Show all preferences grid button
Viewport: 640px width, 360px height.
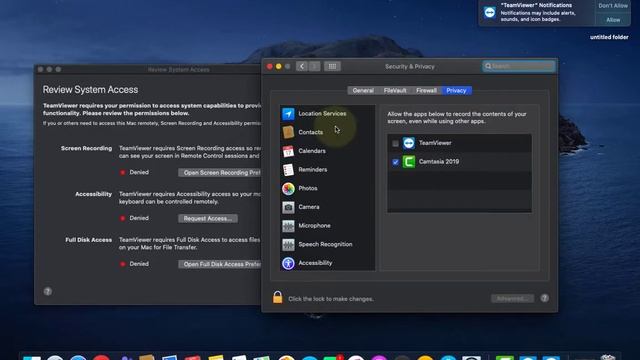[x=332, y=66]
